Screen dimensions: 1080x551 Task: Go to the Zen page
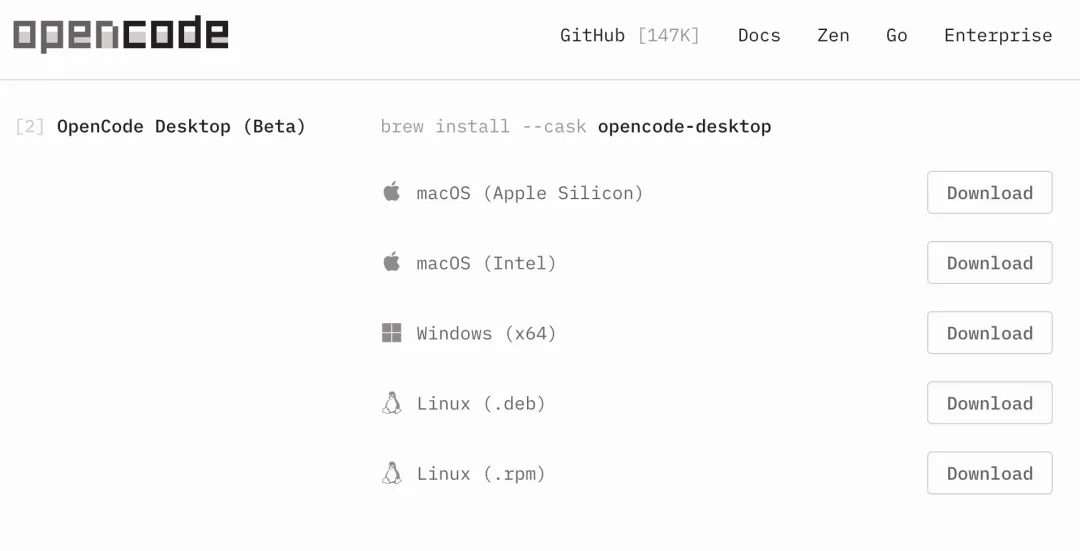pyautogui.click(x=833, y=35)
